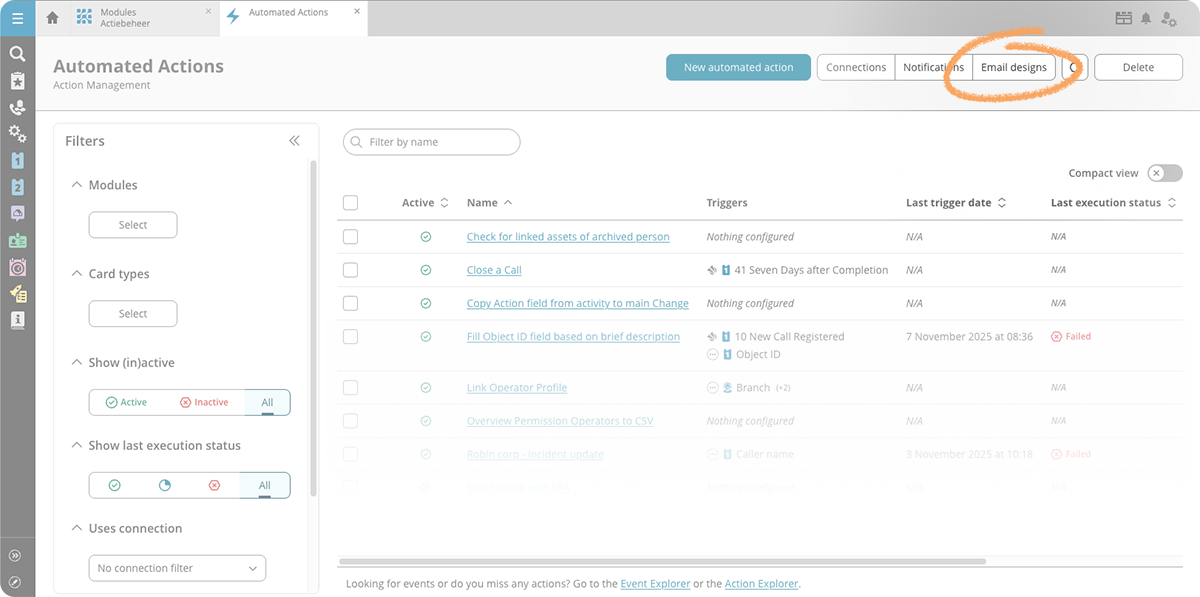Click the phone caller icon in sidebar
Viewport: 1200px width, 597px height.
17,107
